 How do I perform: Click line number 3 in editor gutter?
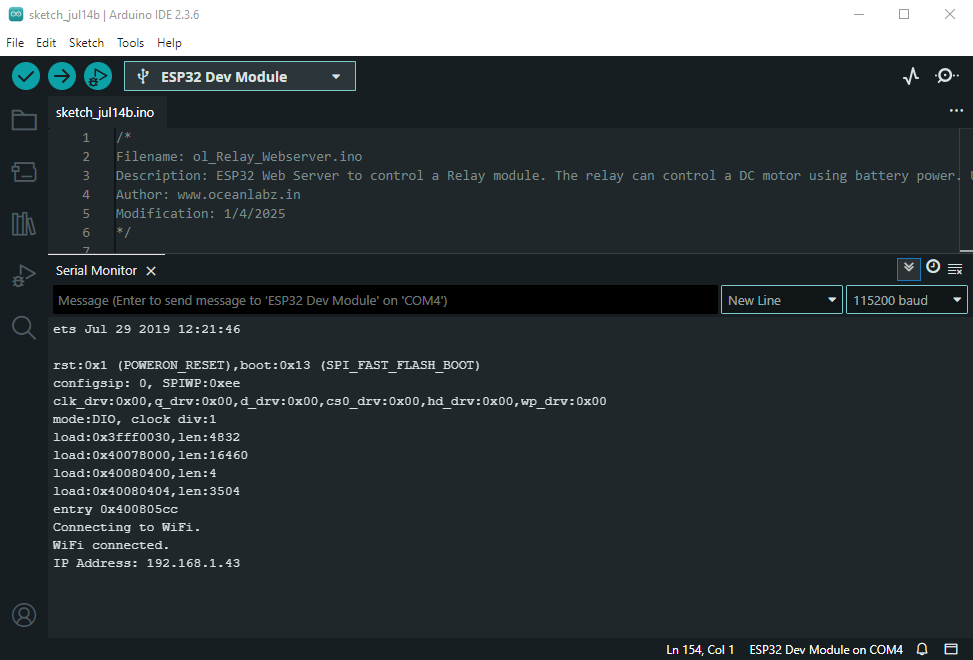click(x=86, y=176)
